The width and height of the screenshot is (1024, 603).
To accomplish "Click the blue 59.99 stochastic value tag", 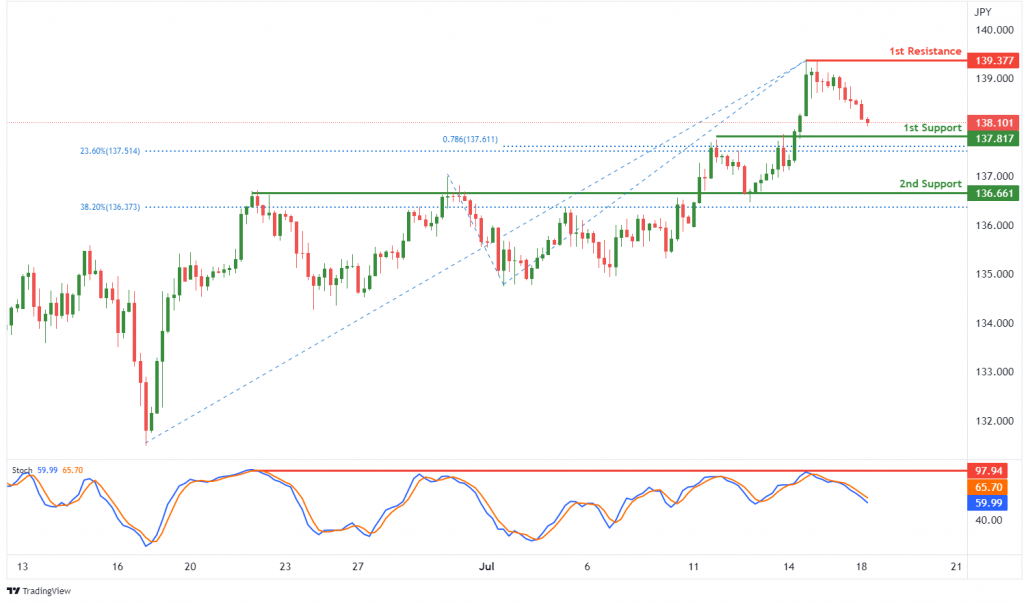I will click(x=988, y=503).
